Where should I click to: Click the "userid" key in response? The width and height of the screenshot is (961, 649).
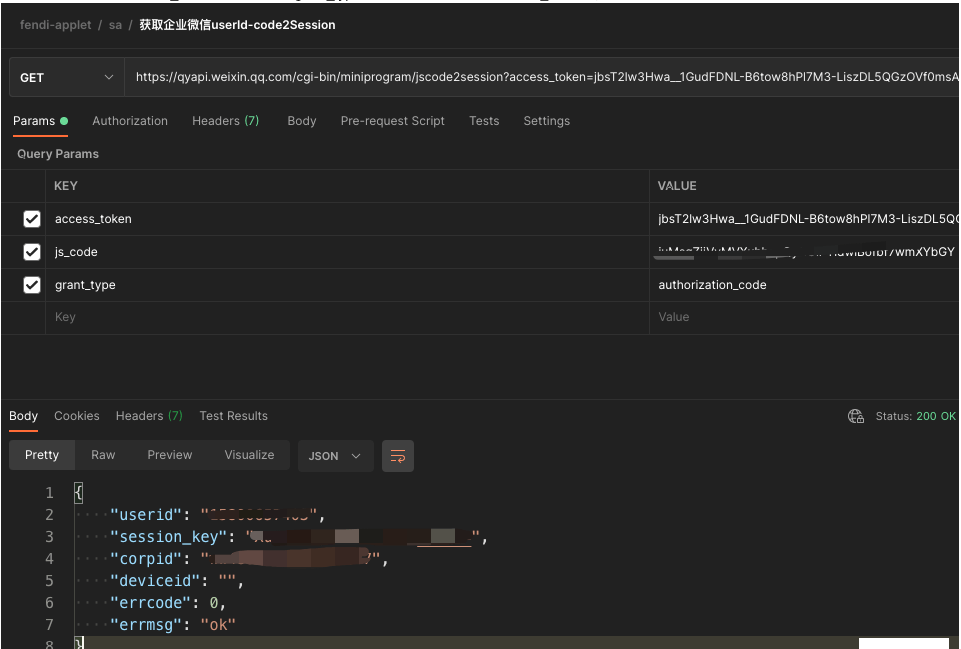146,515
